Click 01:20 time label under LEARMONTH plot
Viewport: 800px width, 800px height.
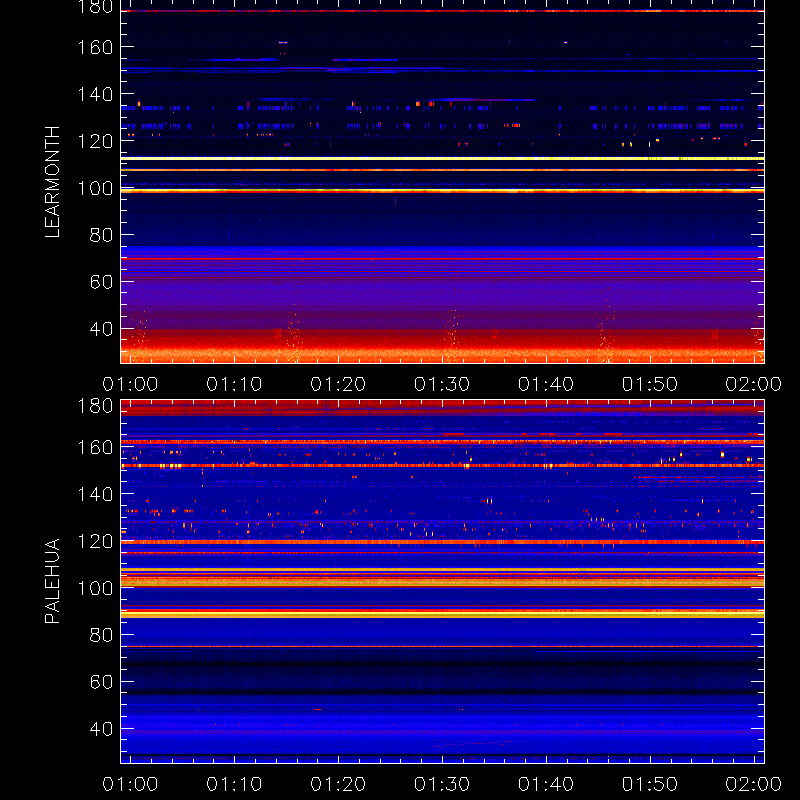(x=338, y=384)
